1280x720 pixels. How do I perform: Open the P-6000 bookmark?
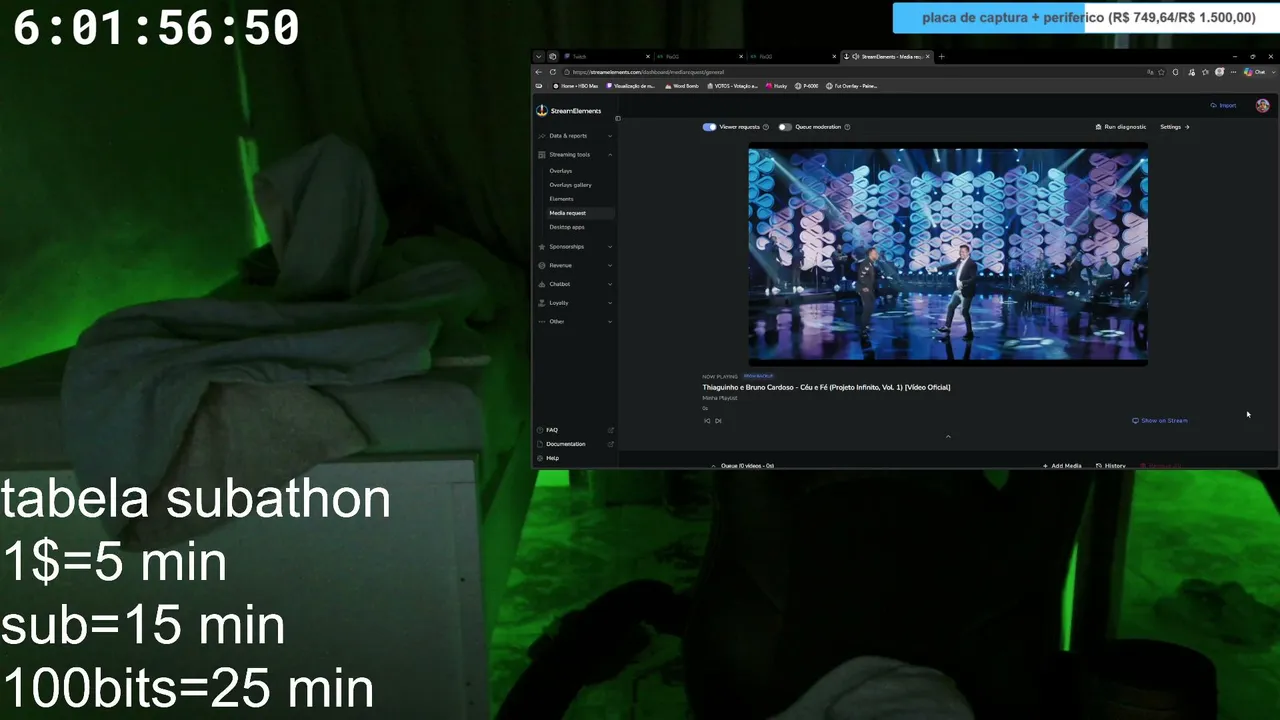click(x=806, y=86)
